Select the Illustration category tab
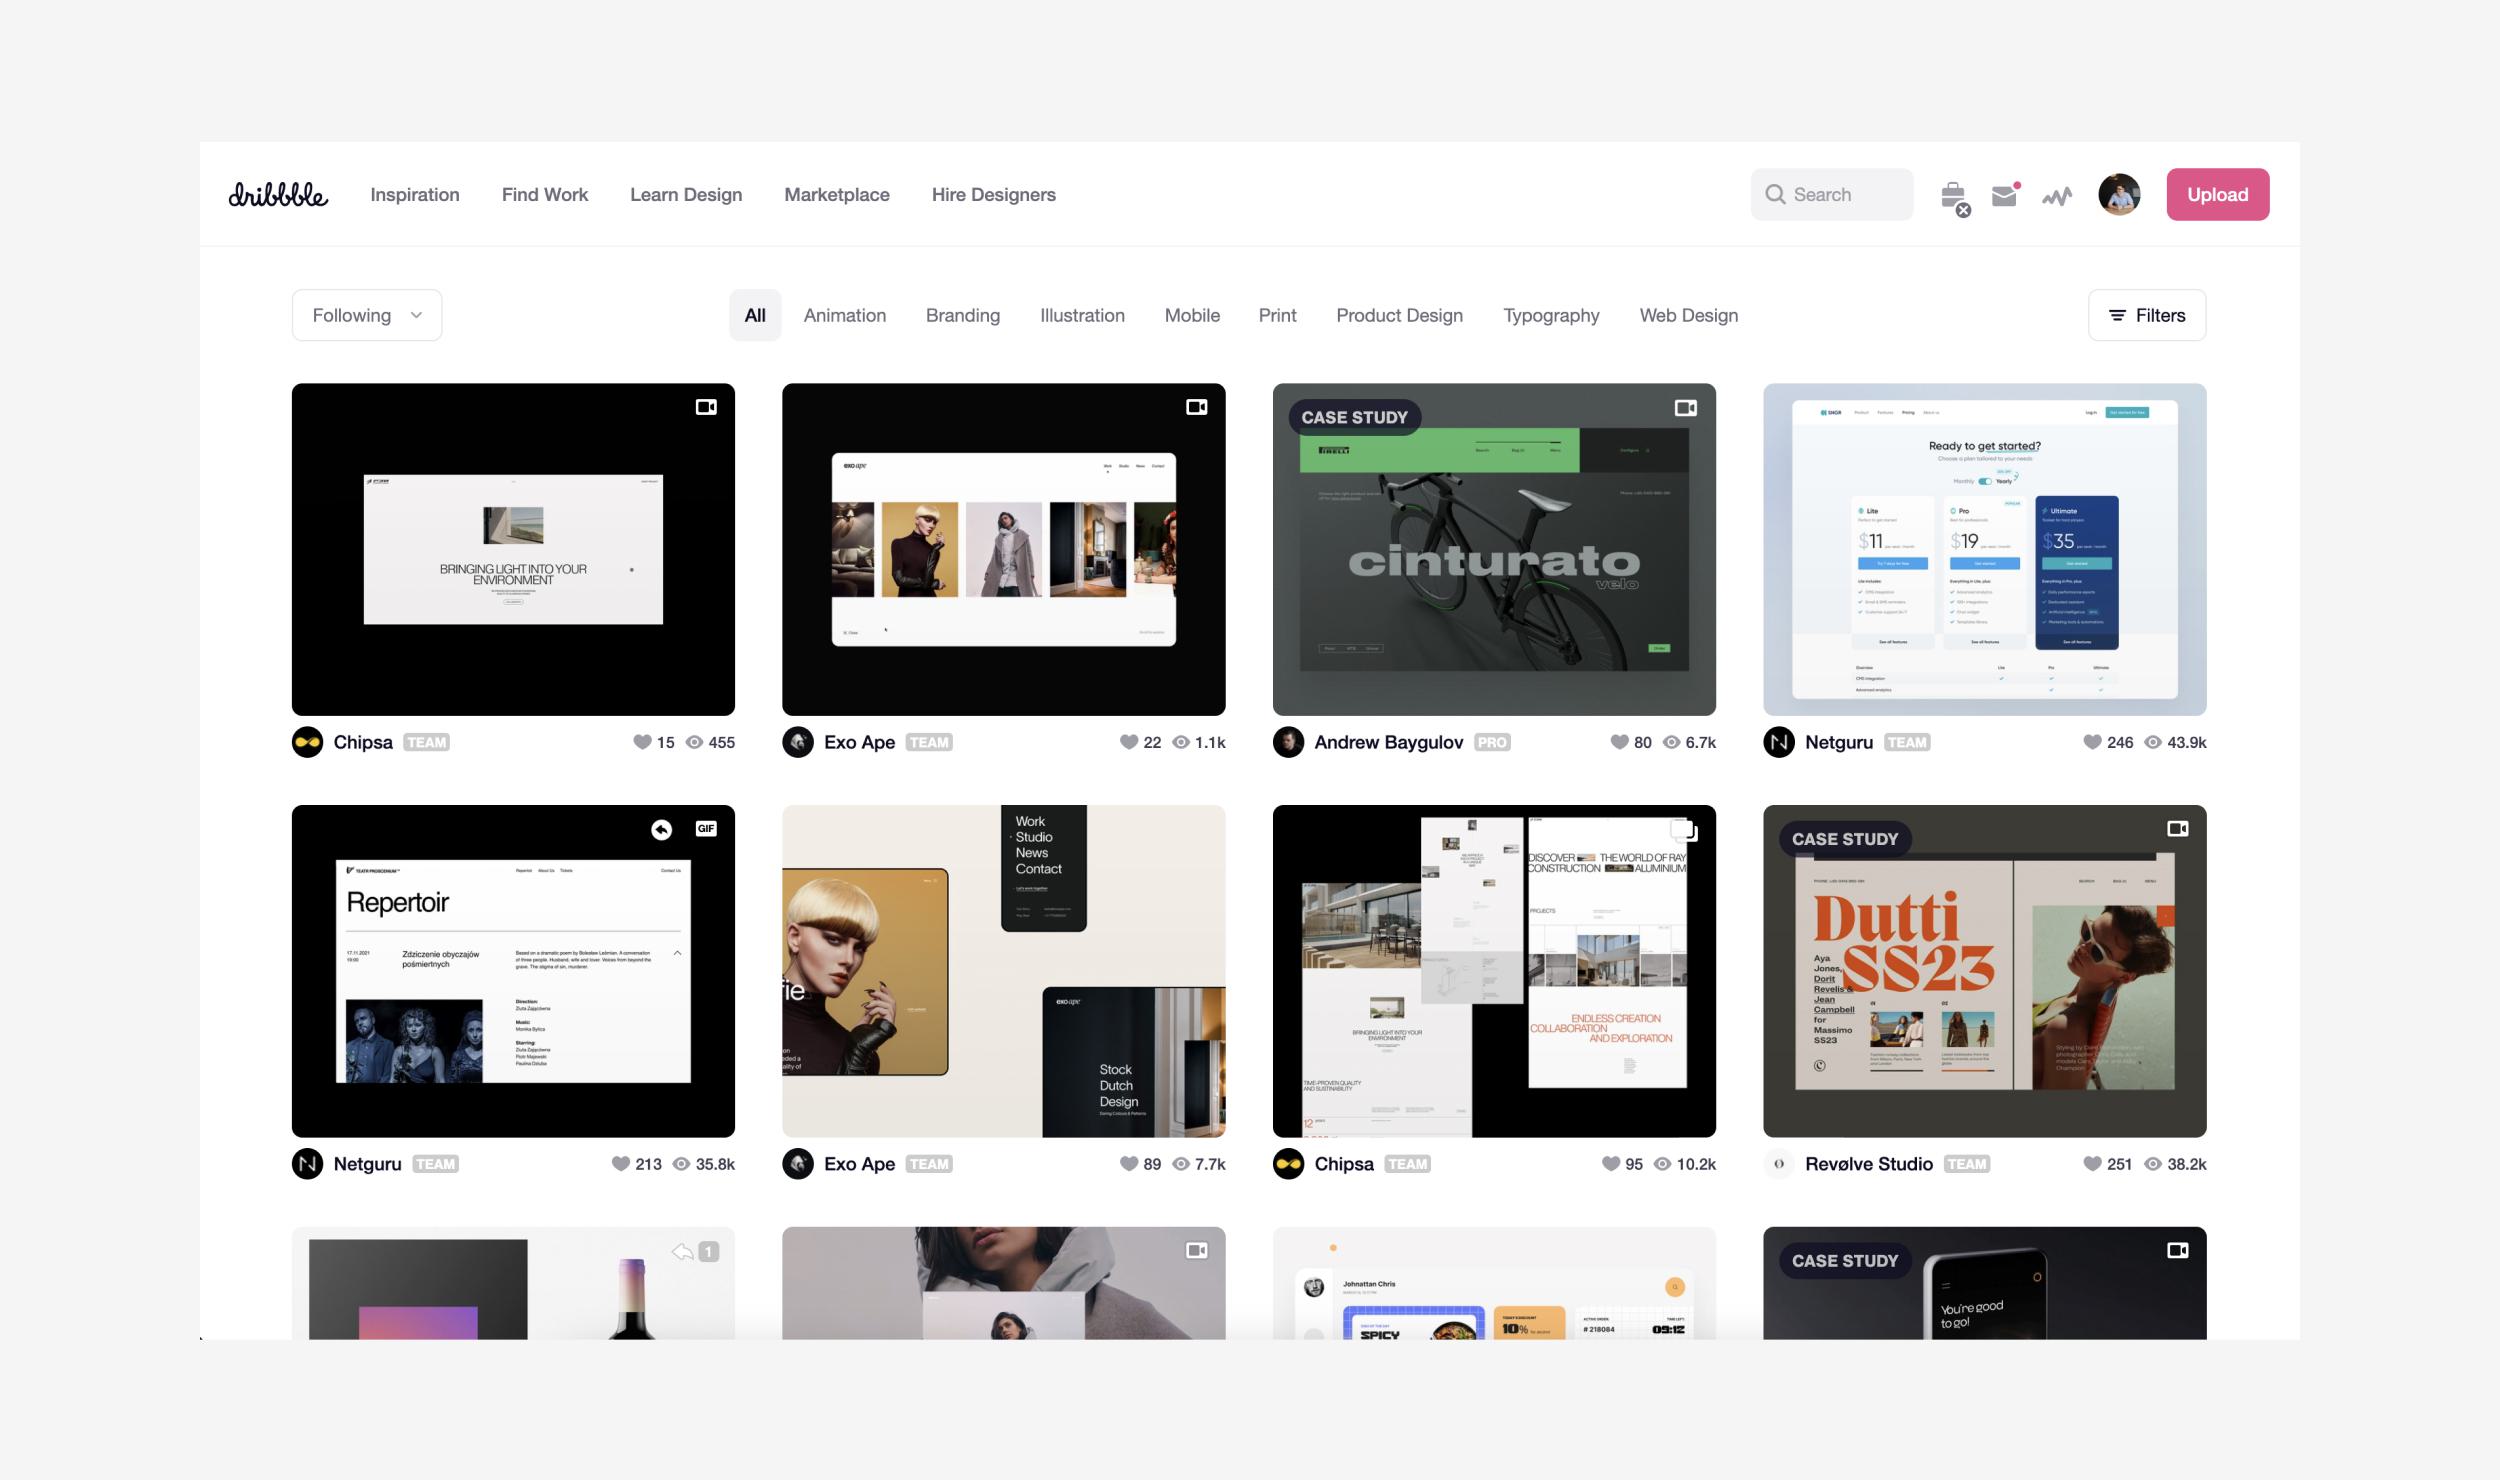The width and height of the screenshot is (2500, 1480). point(1082,315)
